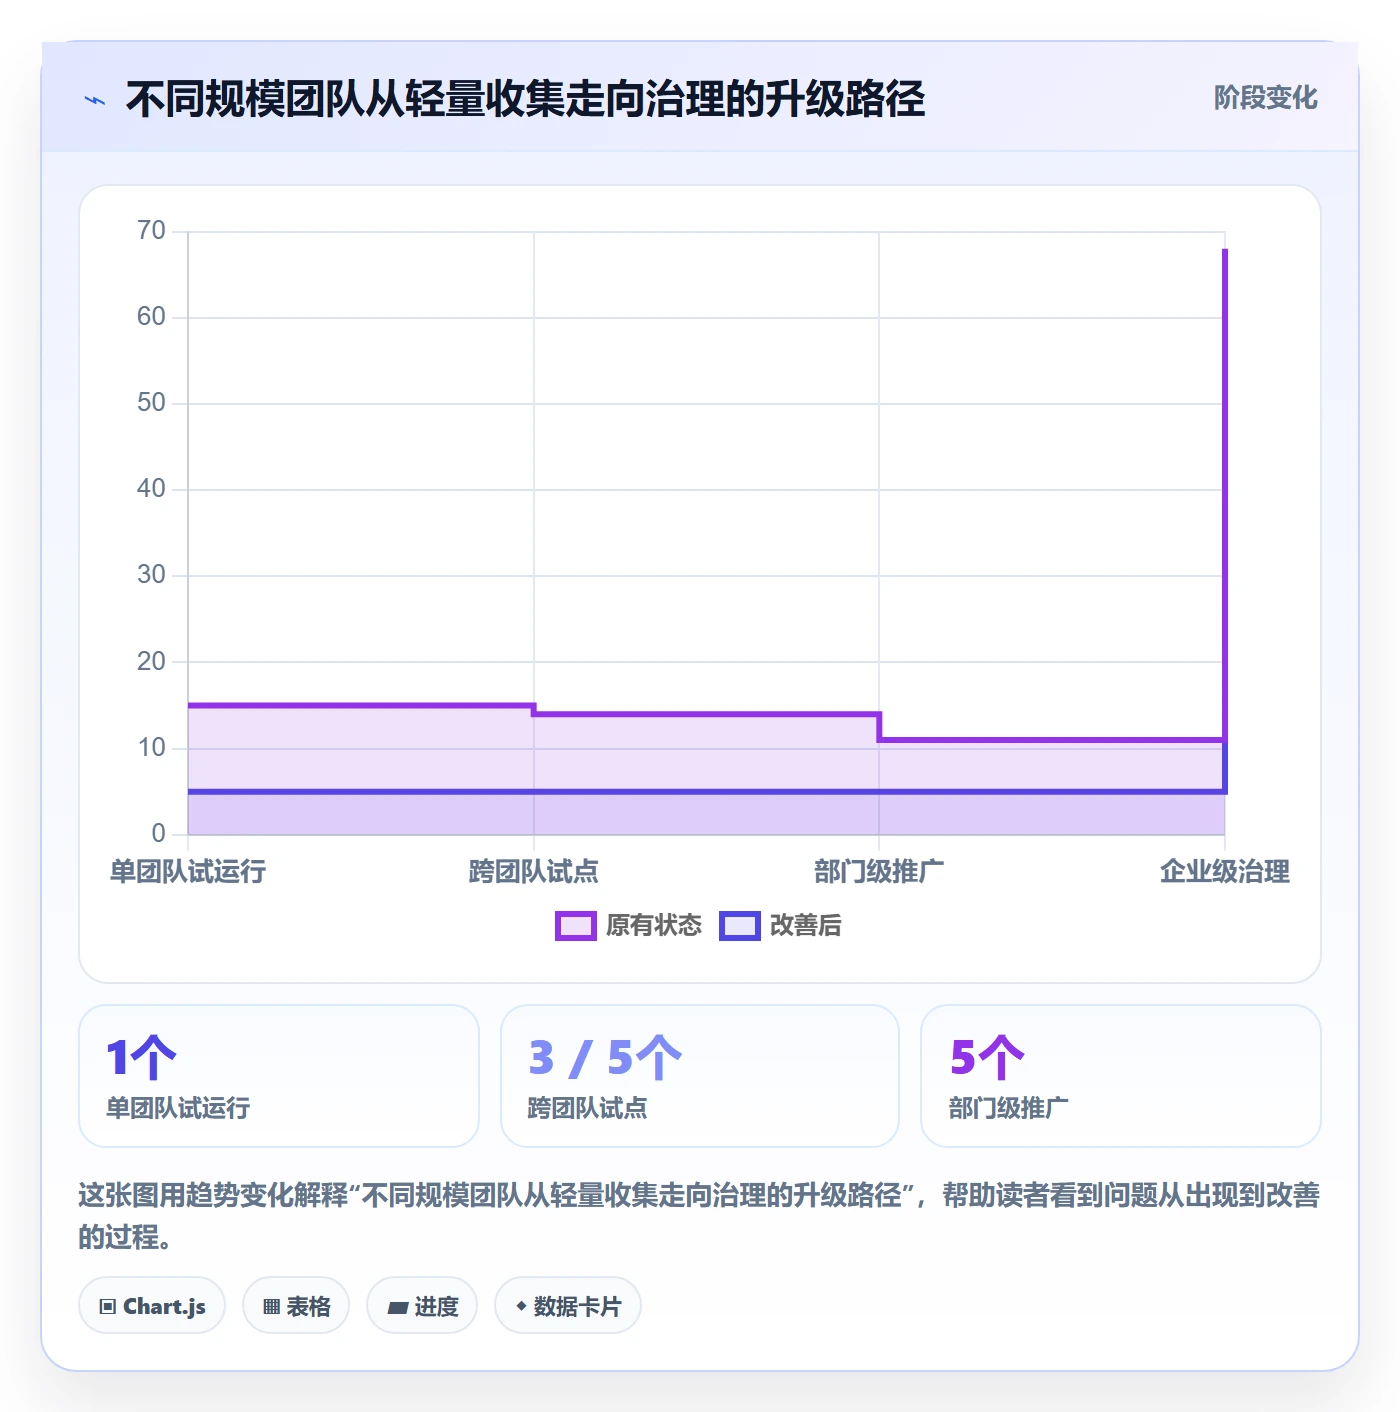
Task: Click the 跨团队试点 x-axis label
Action: coord(534,872)
